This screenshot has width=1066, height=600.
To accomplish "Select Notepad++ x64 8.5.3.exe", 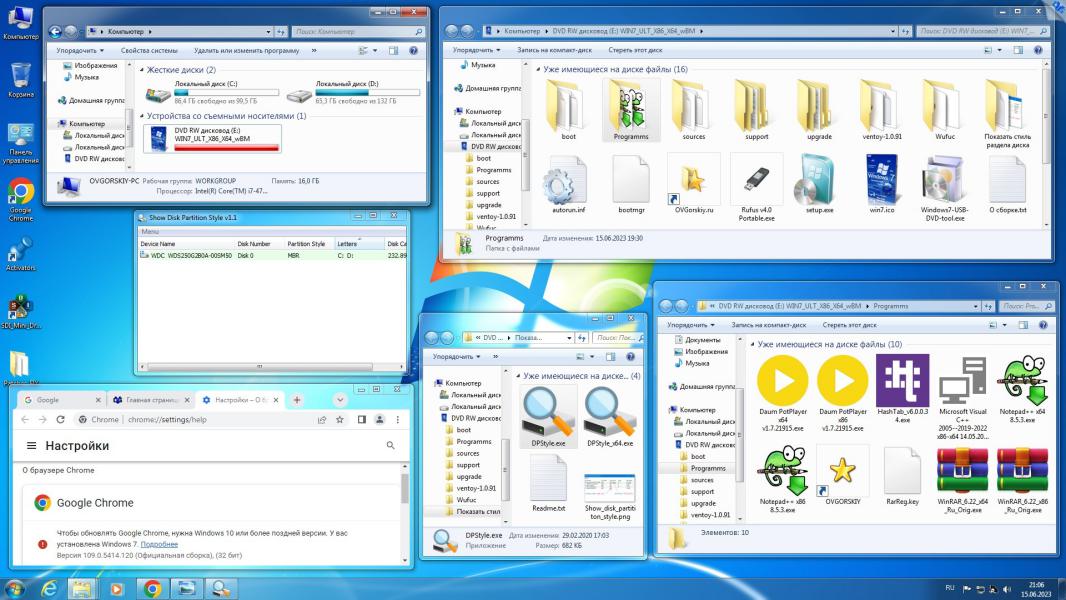I will coord(1022,389).
